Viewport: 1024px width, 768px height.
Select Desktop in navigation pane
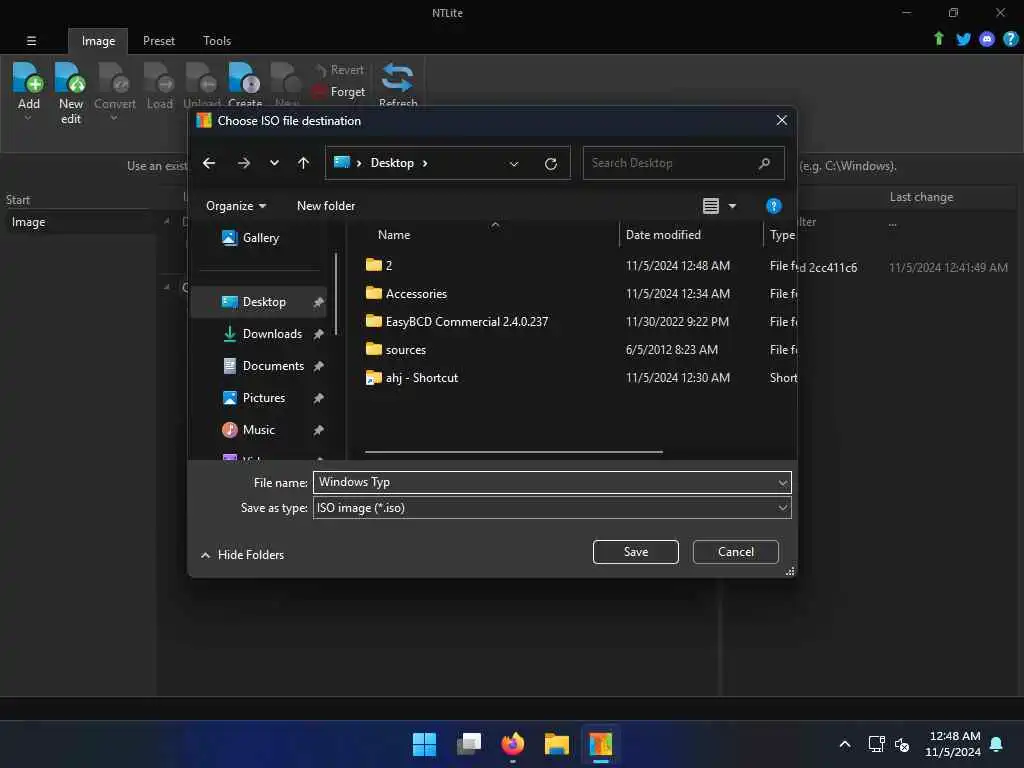(x=259, y=302)
